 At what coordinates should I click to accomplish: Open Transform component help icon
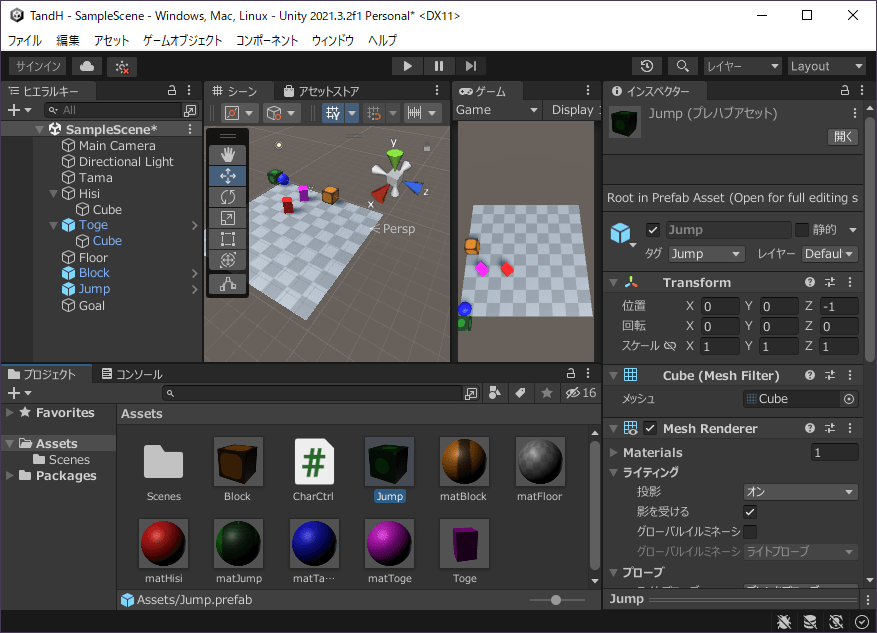[809, 282]
